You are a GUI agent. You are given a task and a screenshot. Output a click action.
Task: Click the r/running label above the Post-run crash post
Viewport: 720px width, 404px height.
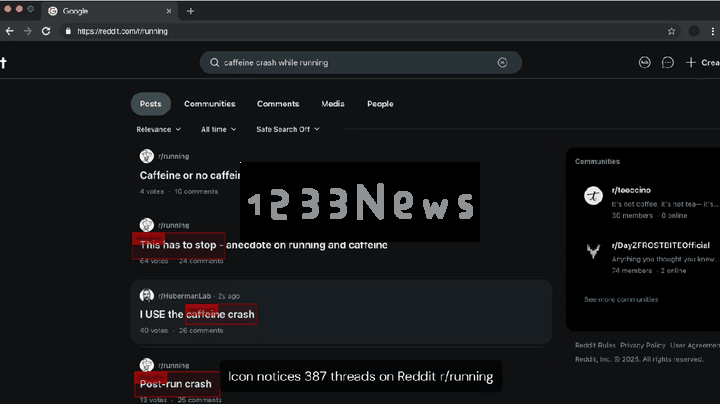pyautogui.click(x=174, y=365)
